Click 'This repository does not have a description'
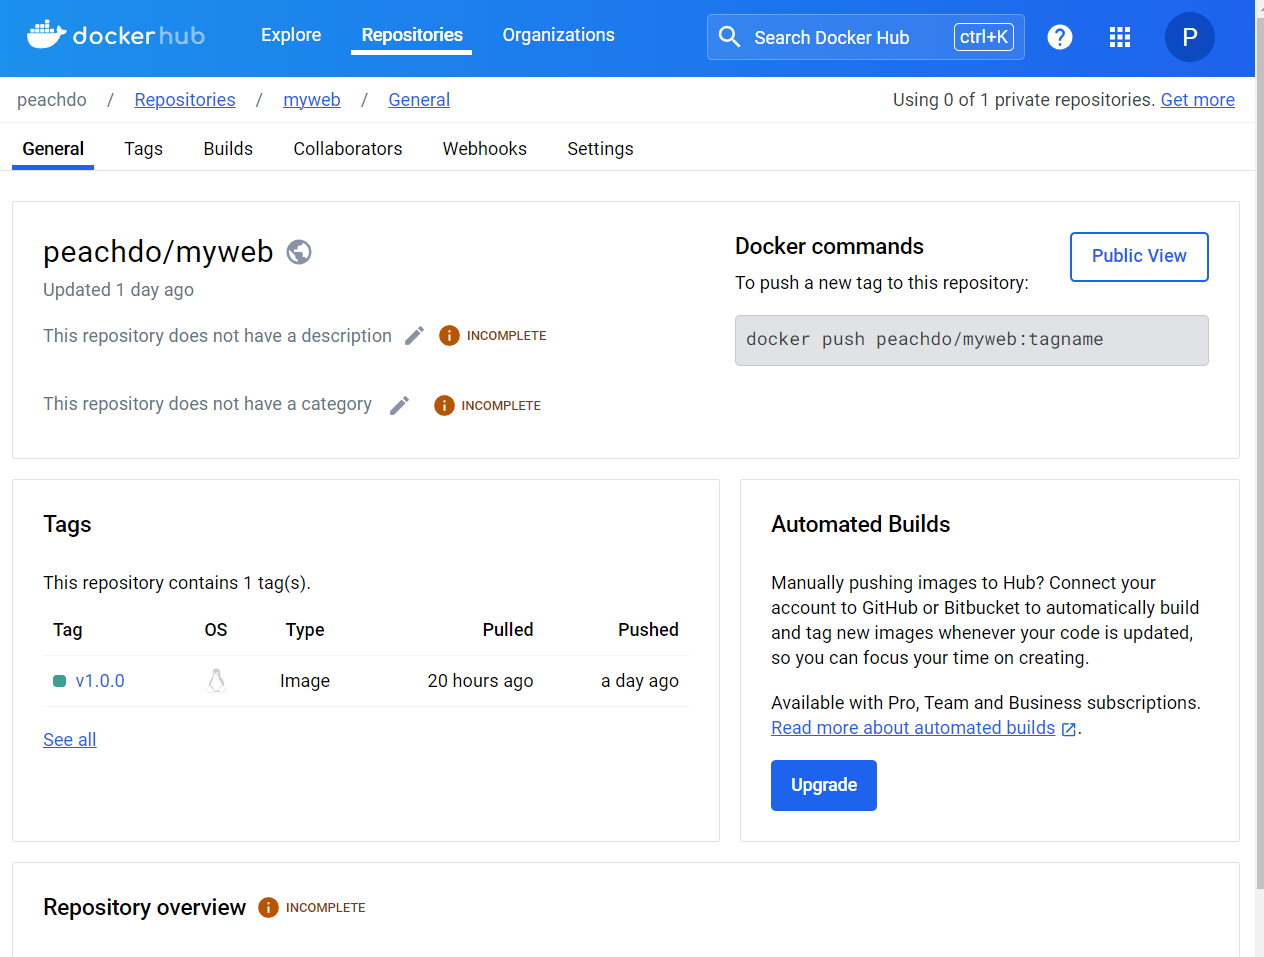 click(217, 336)
